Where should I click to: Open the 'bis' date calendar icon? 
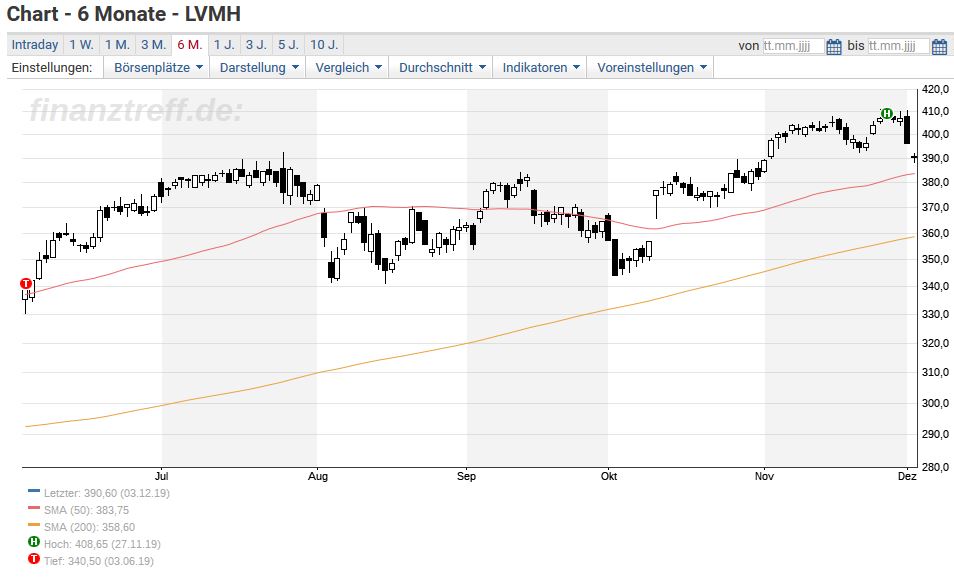pyautogui.click(x=939, y=46)
